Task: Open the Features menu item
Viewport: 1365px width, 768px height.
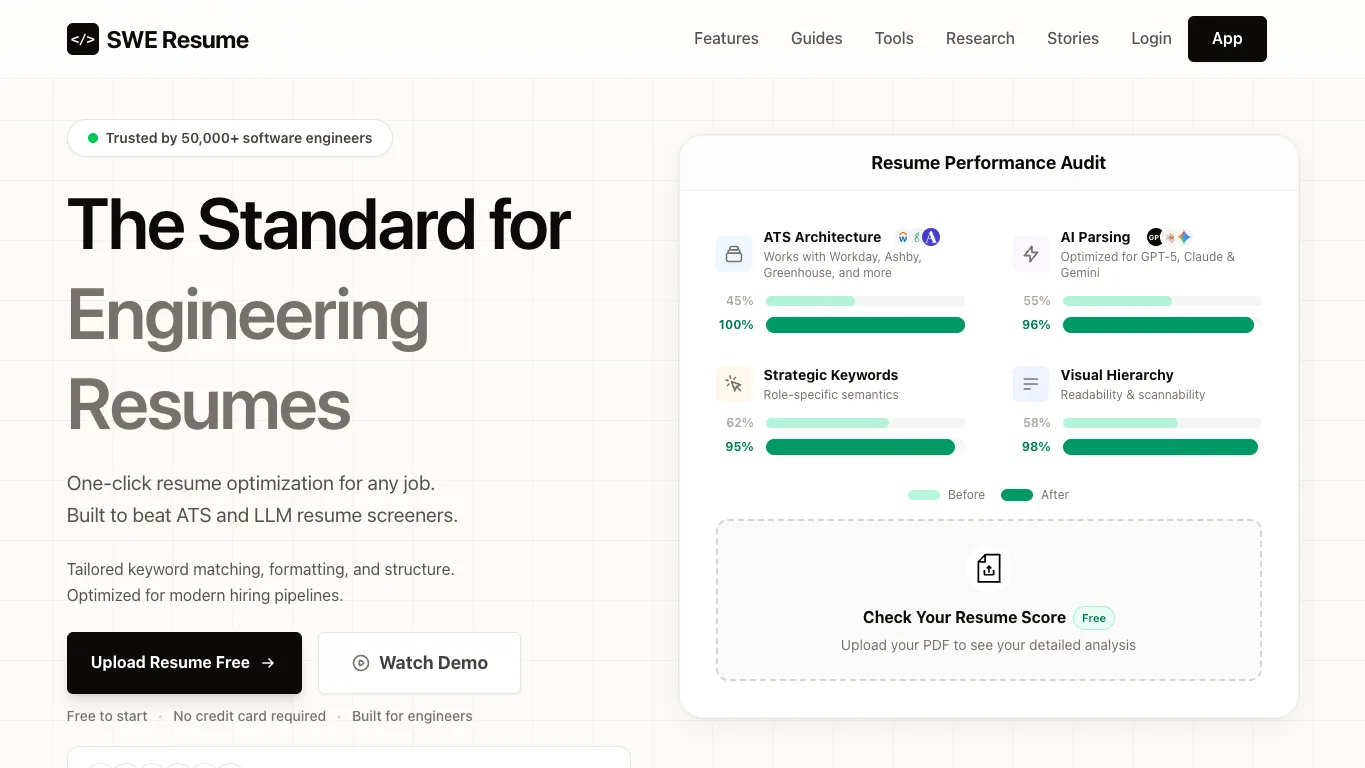Action: pos(726,38)
